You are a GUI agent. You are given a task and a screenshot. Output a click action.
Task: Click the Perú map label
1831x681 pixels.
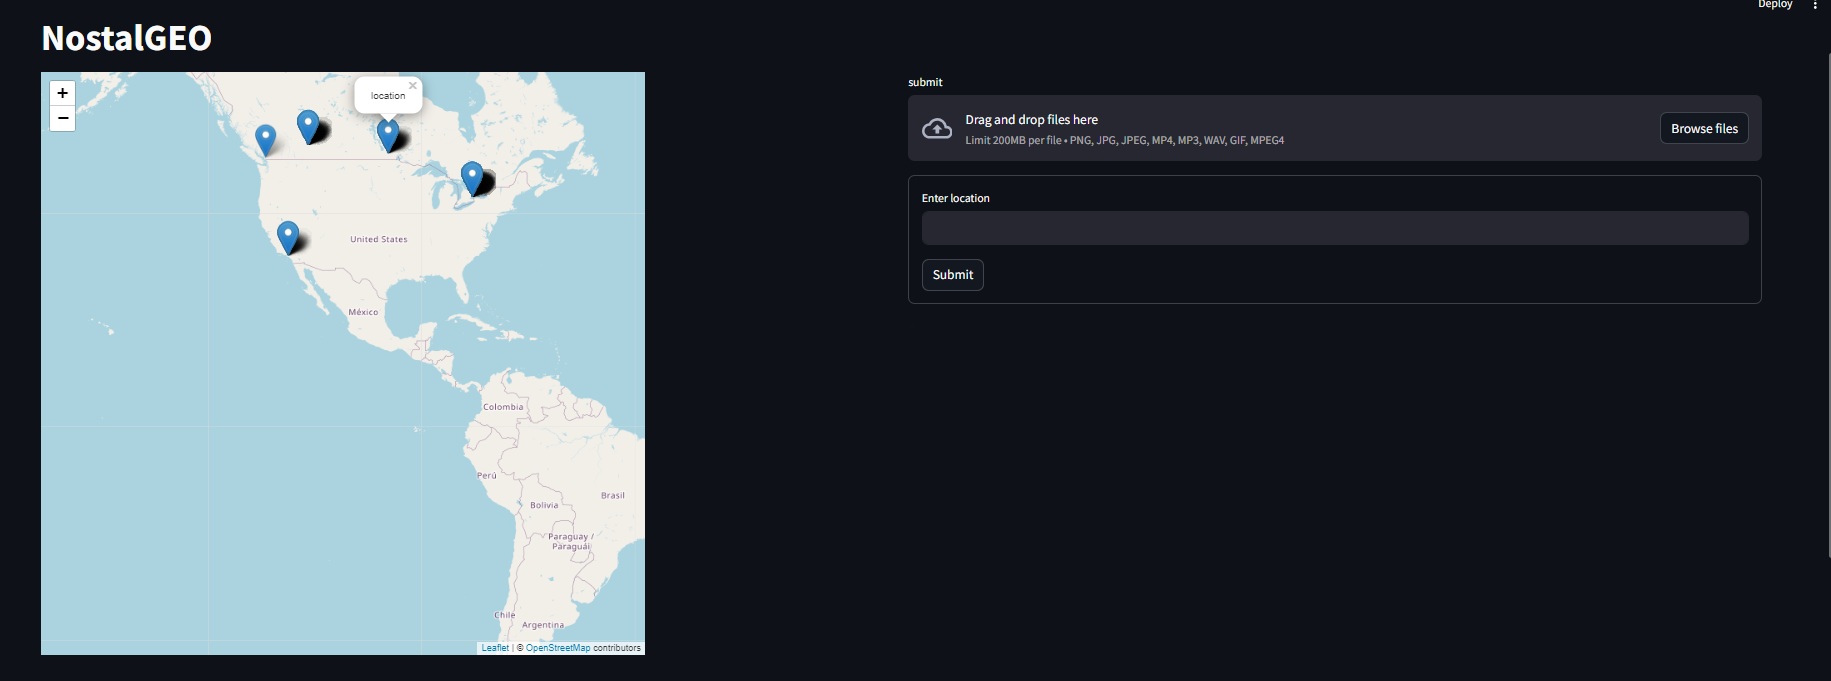coord(487,475)
